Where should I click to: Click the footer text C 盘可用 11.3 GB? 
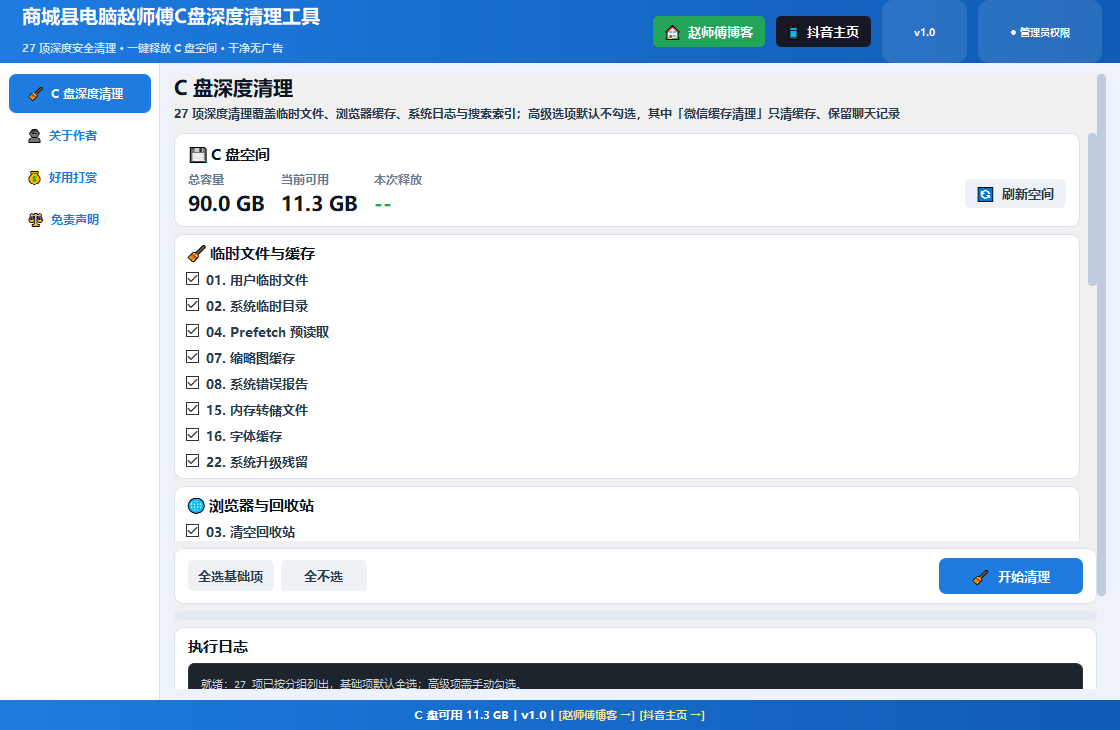pyautogui.click(x=461, y=715)
